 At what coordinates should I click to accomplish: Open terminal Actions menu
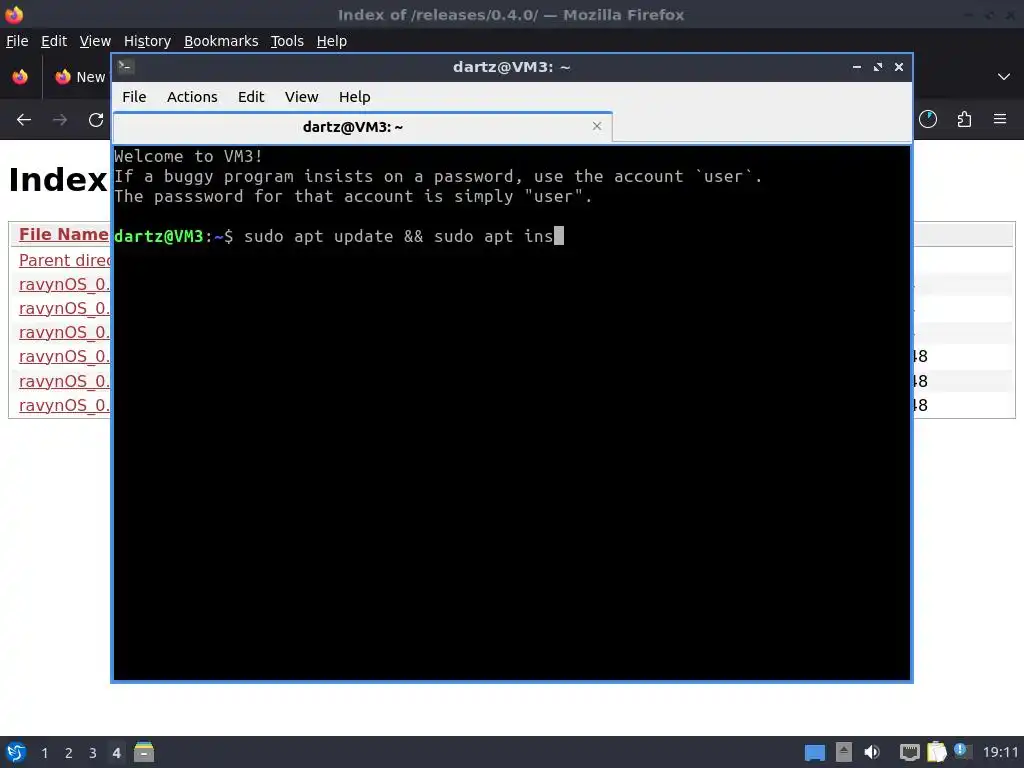[x=192, y=97]
